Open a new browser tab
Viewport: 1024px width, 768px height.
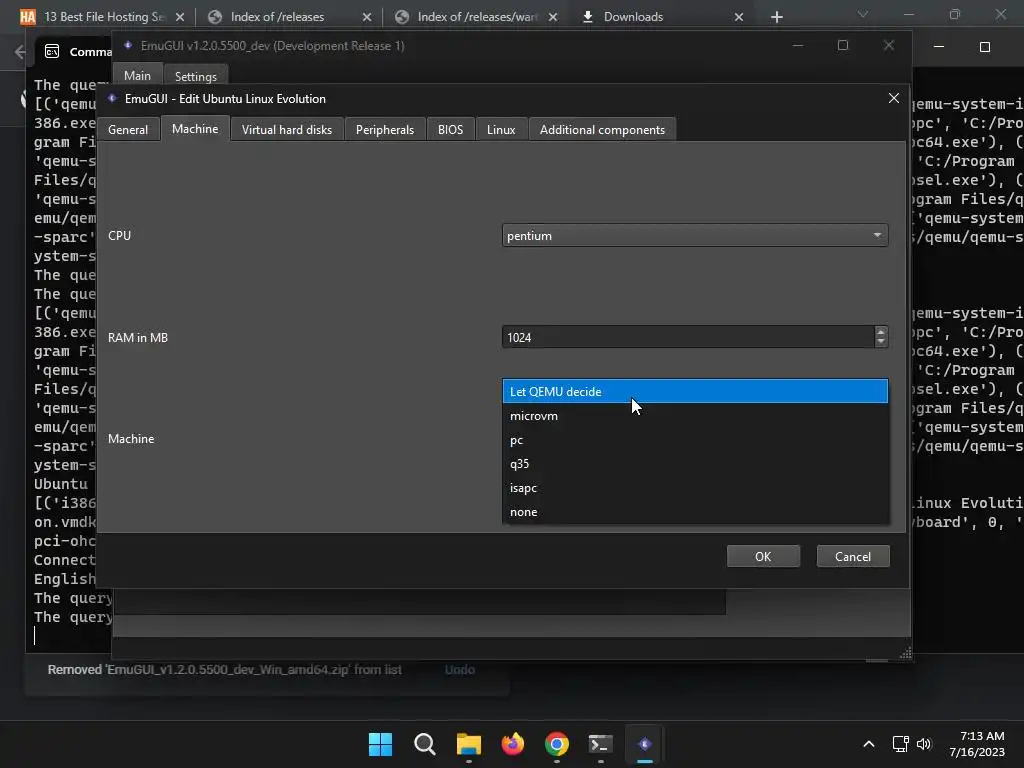(x=776, y=17)
